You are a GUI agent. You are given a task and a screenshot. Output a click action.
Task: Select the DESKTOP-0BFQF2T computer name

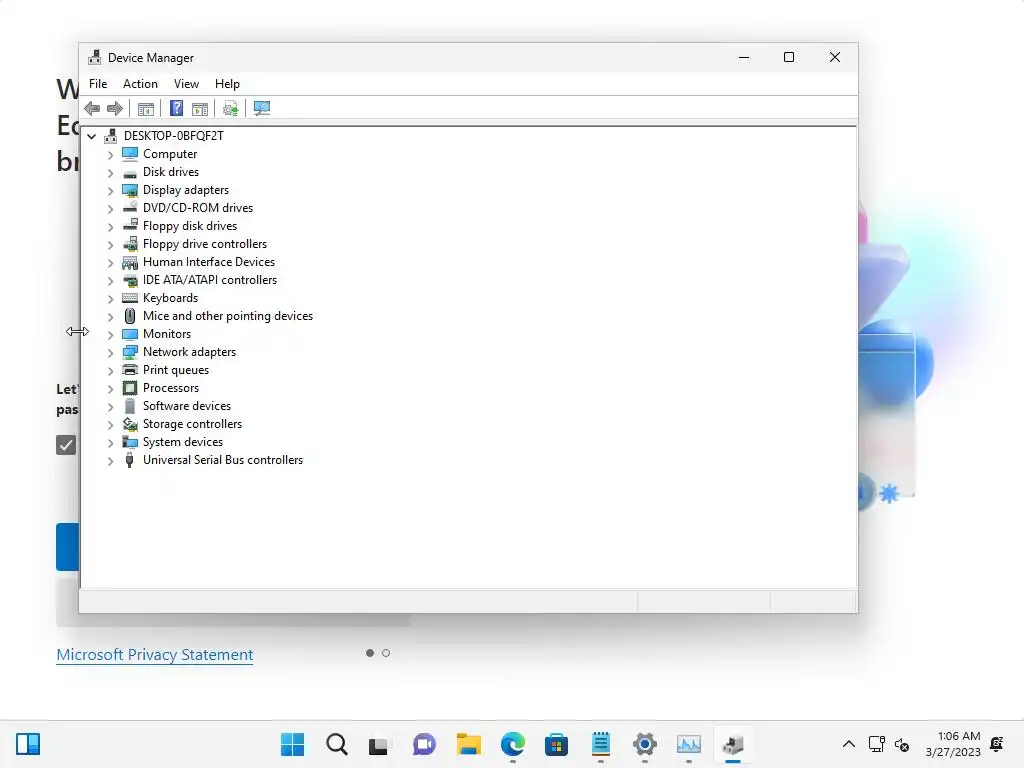coord(174,136)
